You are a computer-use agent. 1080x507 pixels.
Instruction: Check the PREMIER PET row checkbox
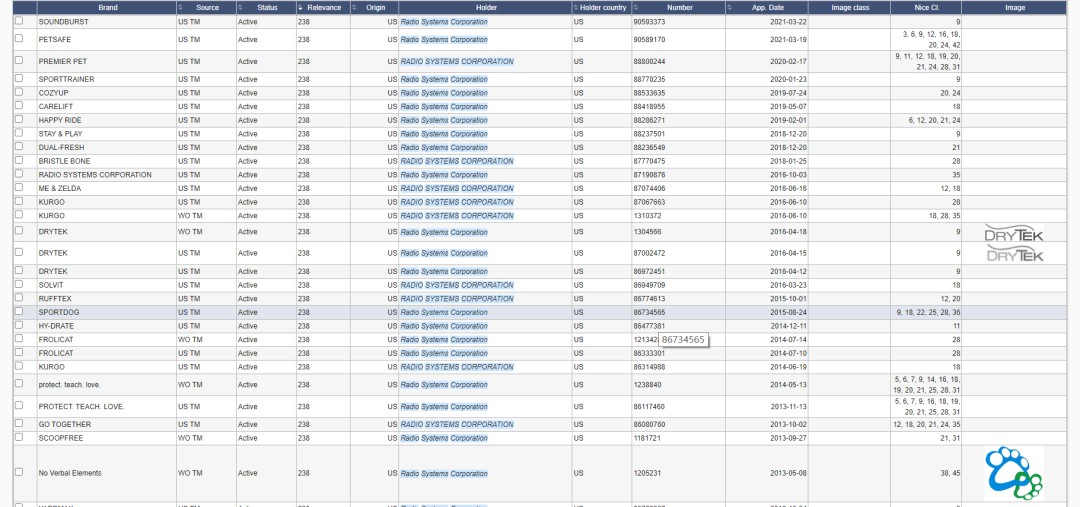[x=19, y=61]
